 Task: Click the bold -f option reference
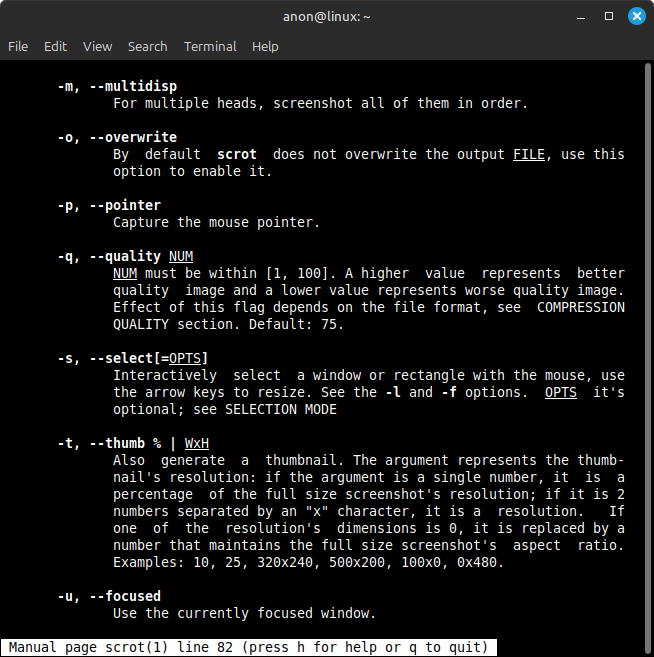click(x=449, y=392)
